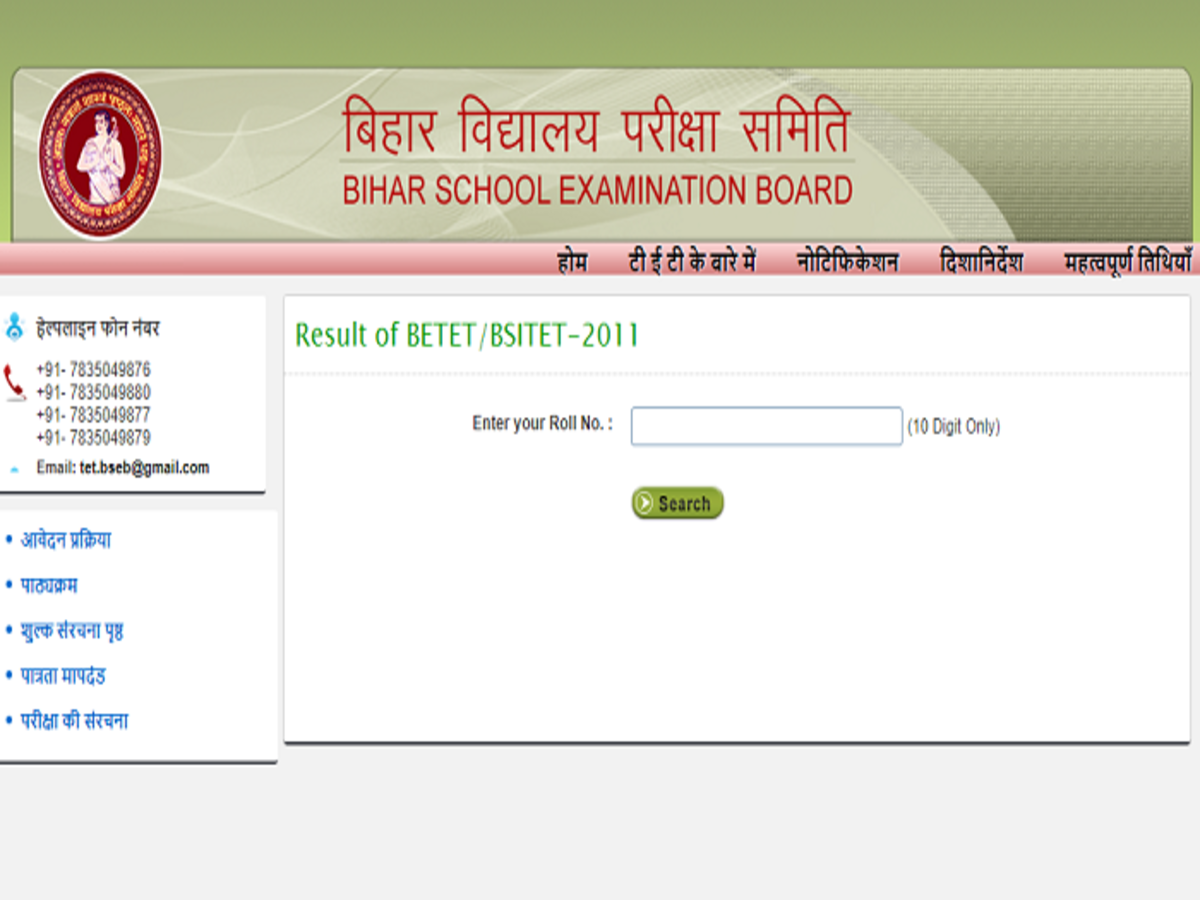Click the Bihar School Examination Board circular logo
1200x900 pixels.
pos(99,155)
